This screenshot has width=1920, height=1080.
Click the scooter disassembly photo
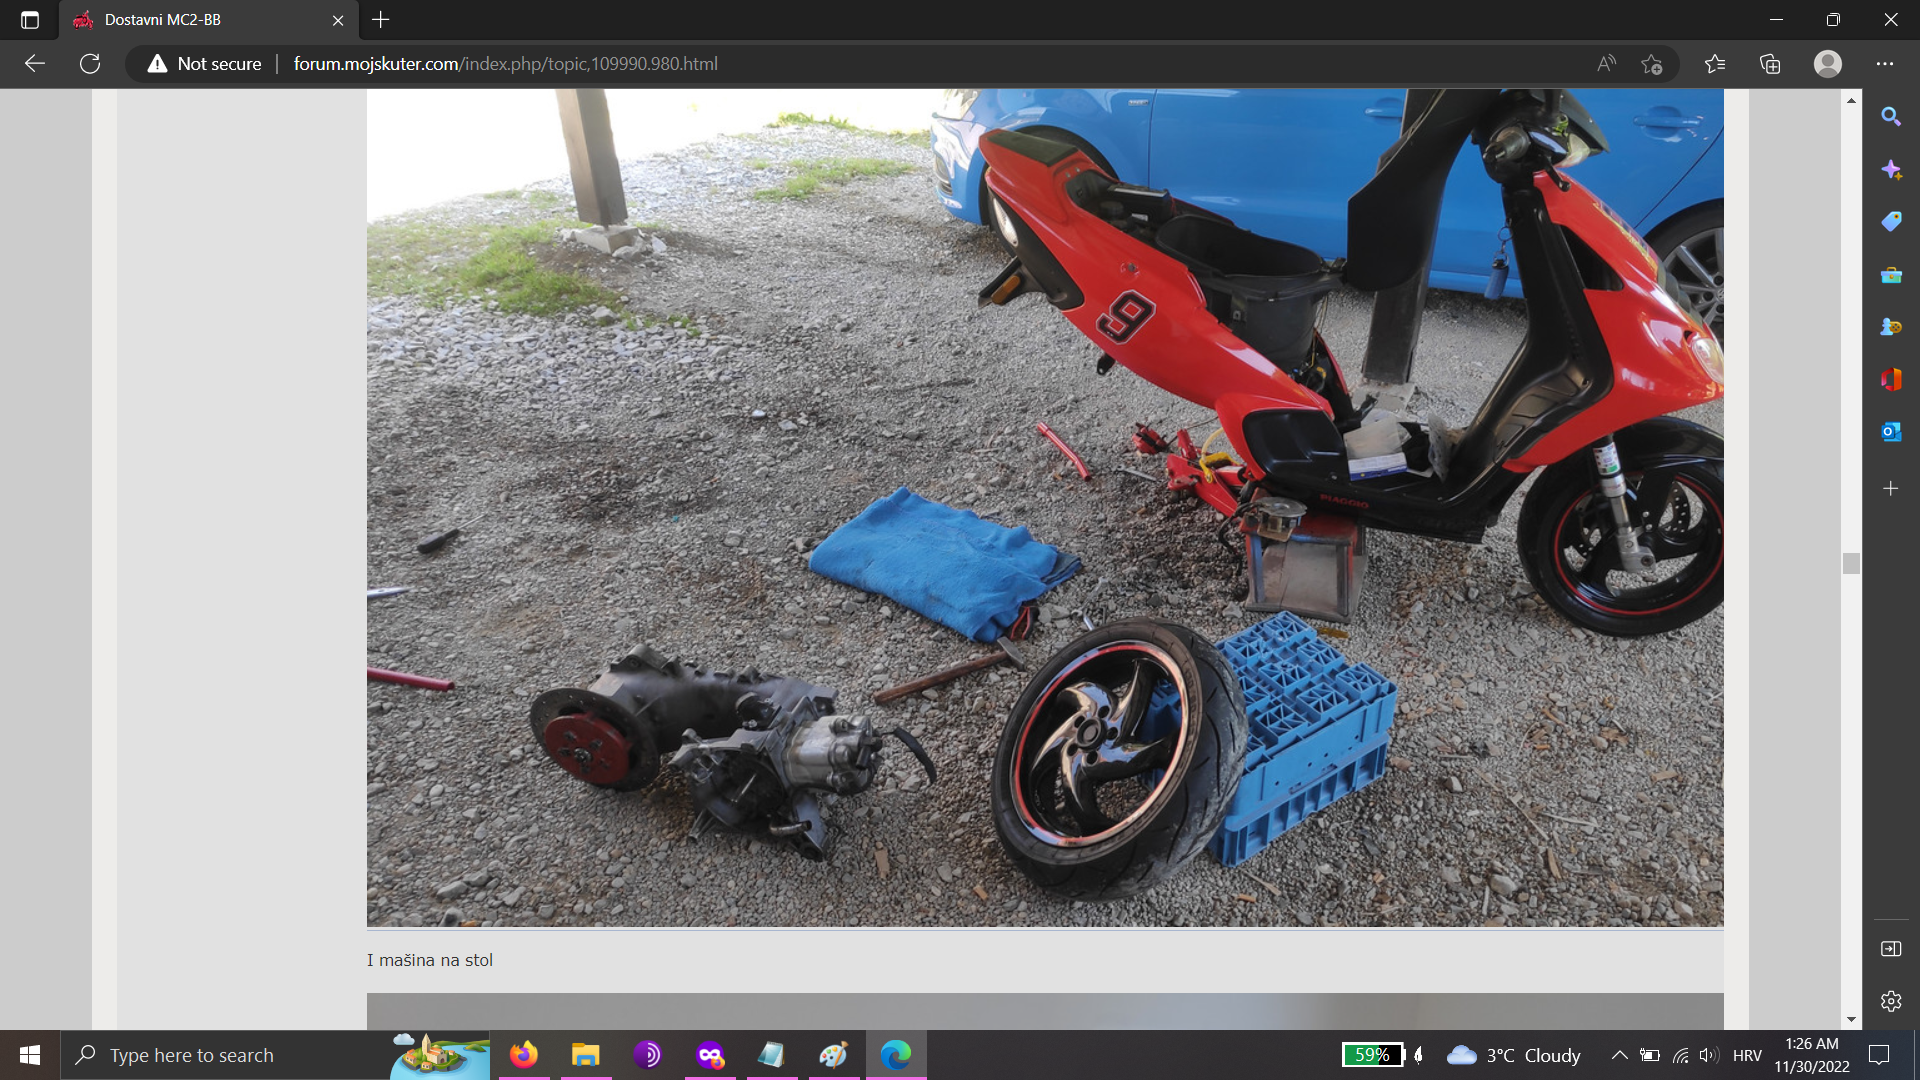pyautogui.click(x=1045, y=508)
